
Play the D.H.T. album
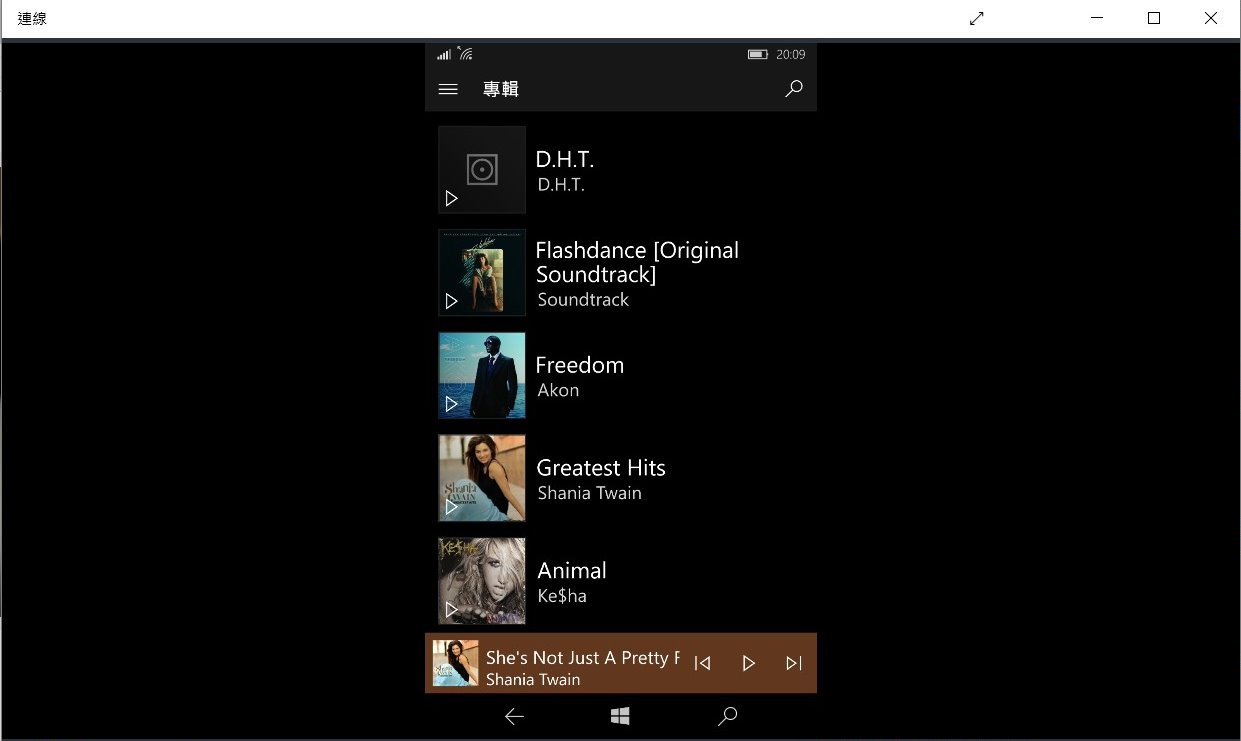[452, 199]
